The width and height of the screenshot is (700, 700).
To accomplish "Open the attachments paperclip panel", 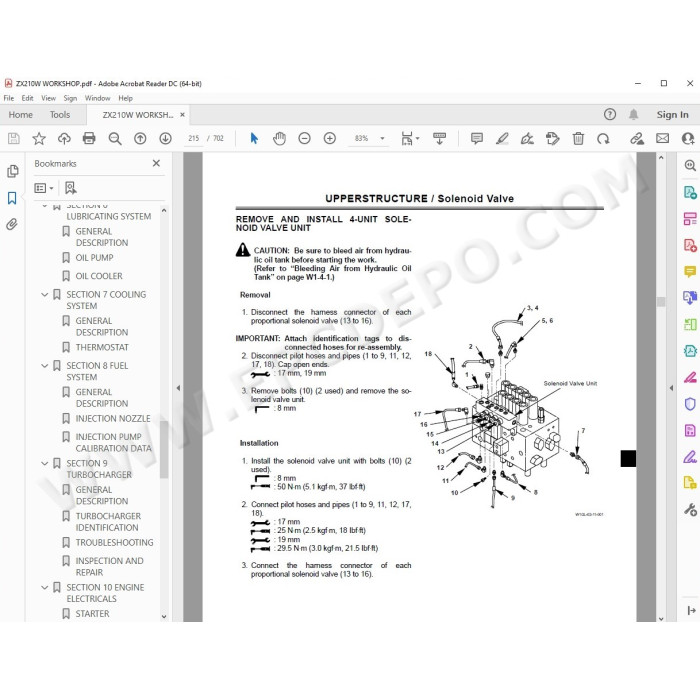I will click(12, 224).
